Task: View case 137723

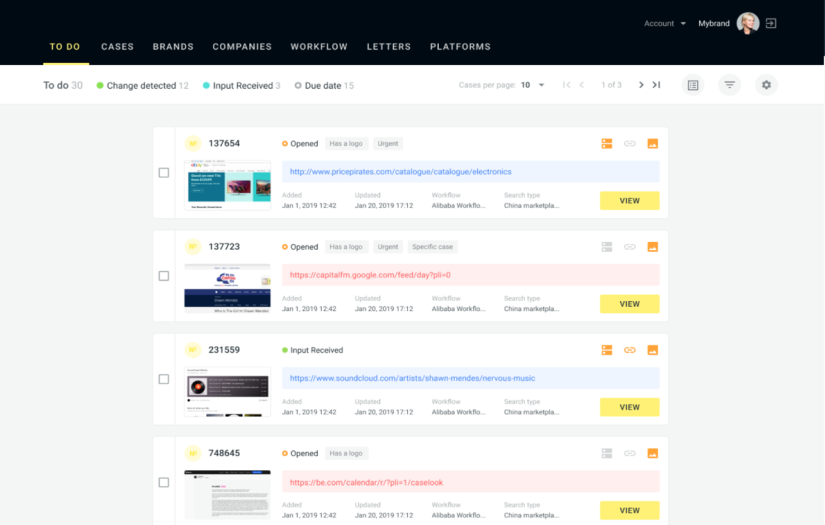Action: (x=629, y=304)
